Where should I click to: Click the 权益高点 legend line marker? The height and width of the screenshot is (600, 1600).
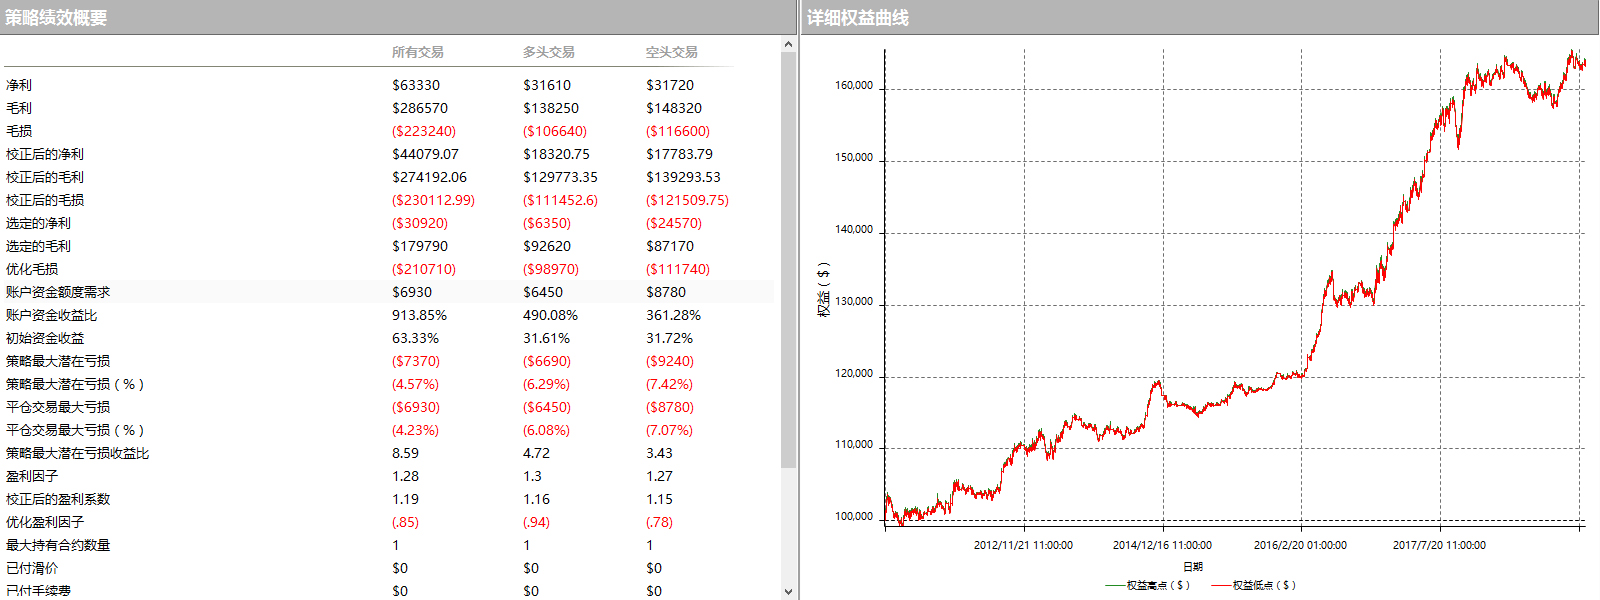pos(1115,586)
